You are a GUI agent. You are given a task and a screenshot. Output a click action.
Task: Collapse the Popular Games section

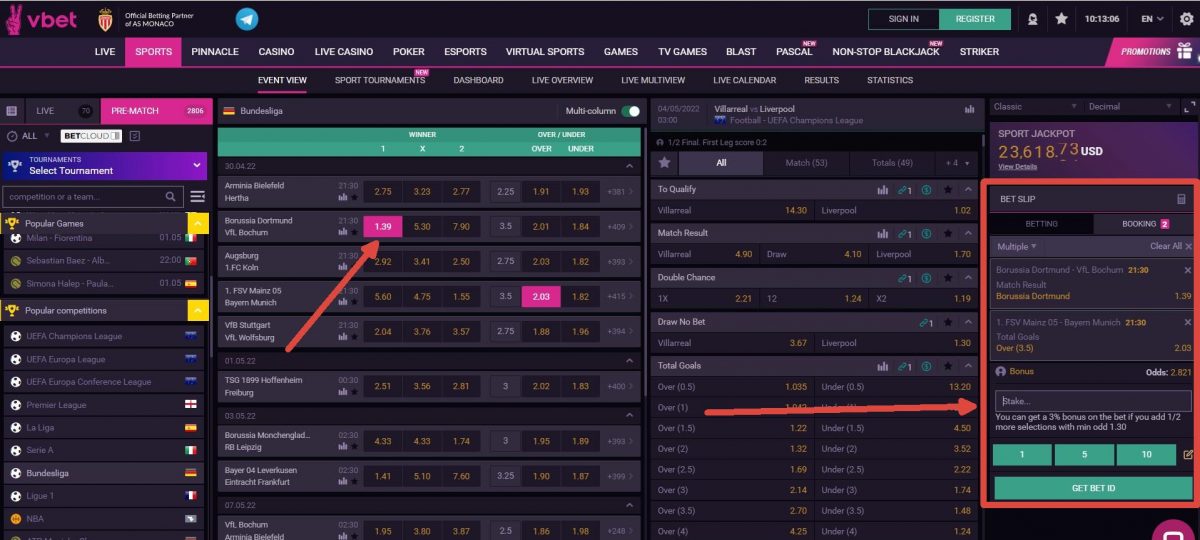click(x=198, y=223)
